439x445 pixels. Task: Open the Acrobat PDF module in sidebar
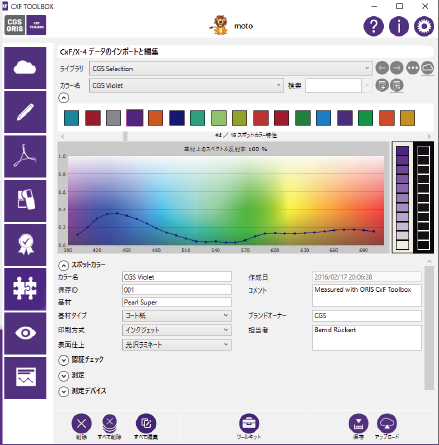point(25,156)
